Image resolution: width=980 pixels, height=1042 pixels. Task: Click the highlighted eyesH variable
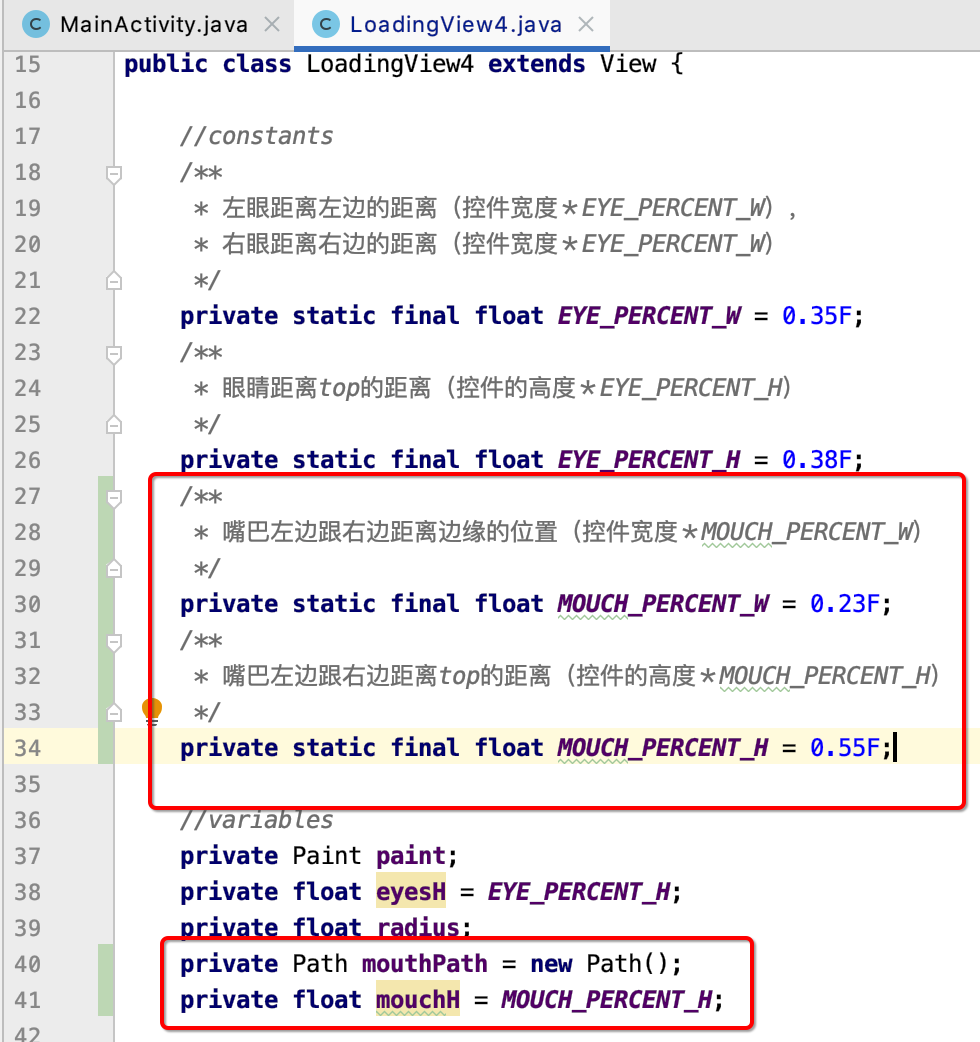pos(411,892)
